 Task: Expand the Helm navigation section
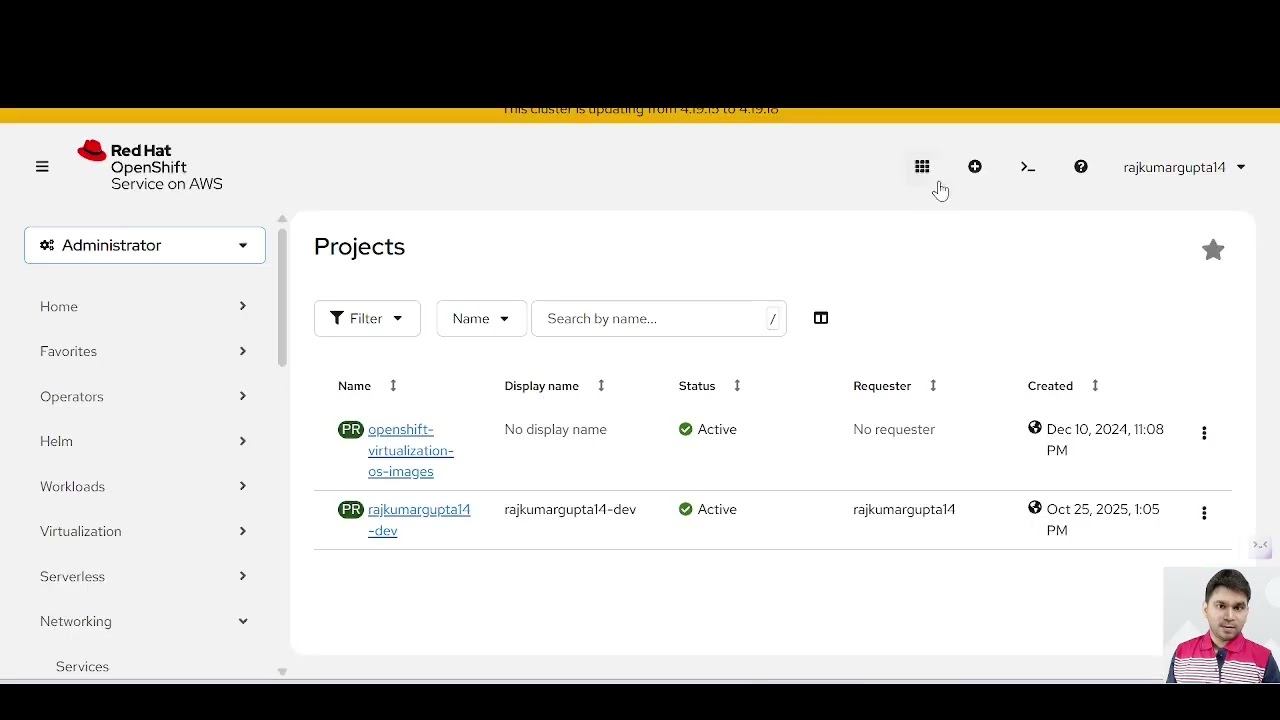pyautogui.click(x=144, y=441)
